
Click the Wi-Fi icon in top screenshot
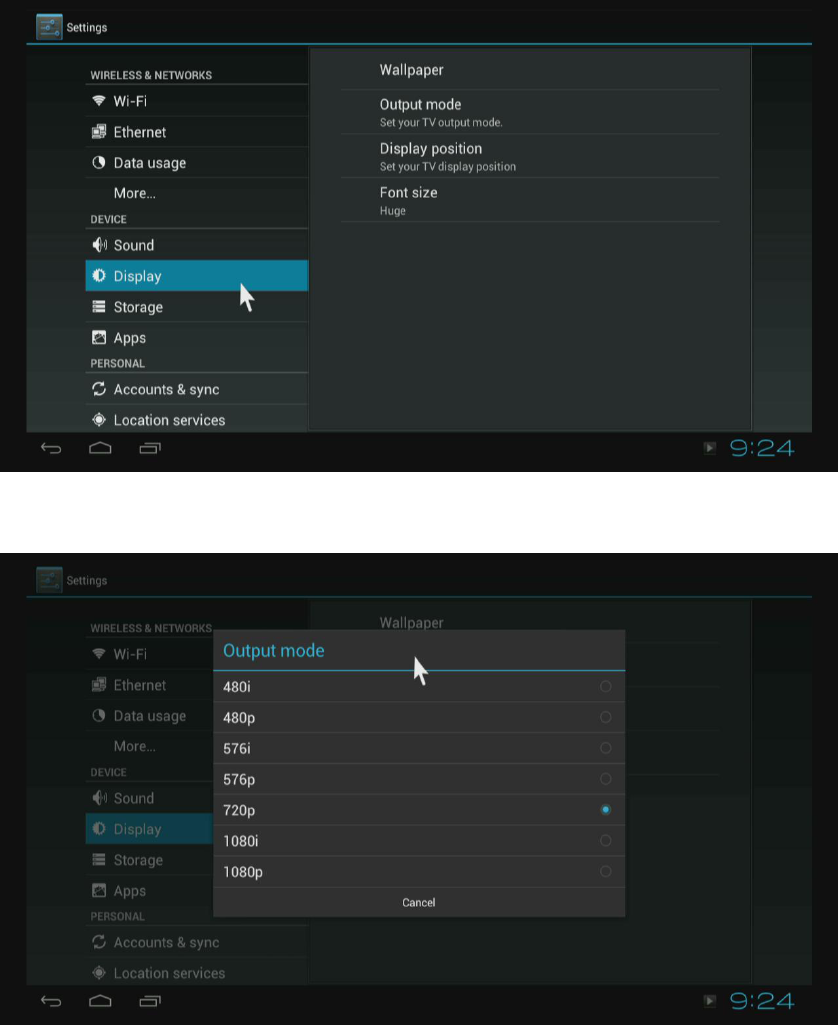click(x=99, y=101)
